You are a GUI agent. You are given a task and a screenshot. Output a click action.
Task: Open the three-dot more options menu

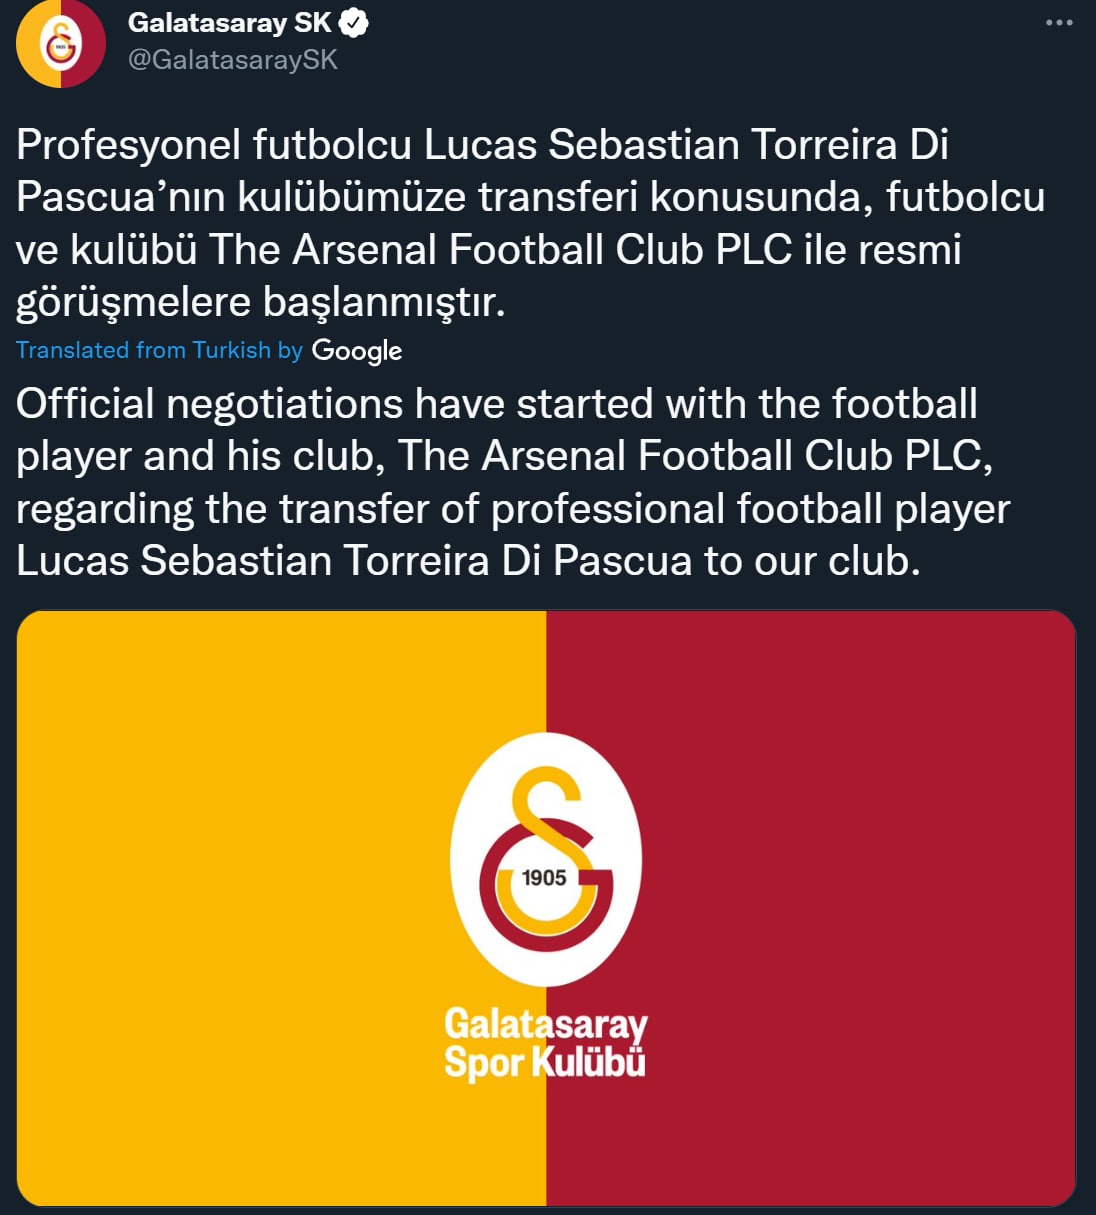(1058, 23)
